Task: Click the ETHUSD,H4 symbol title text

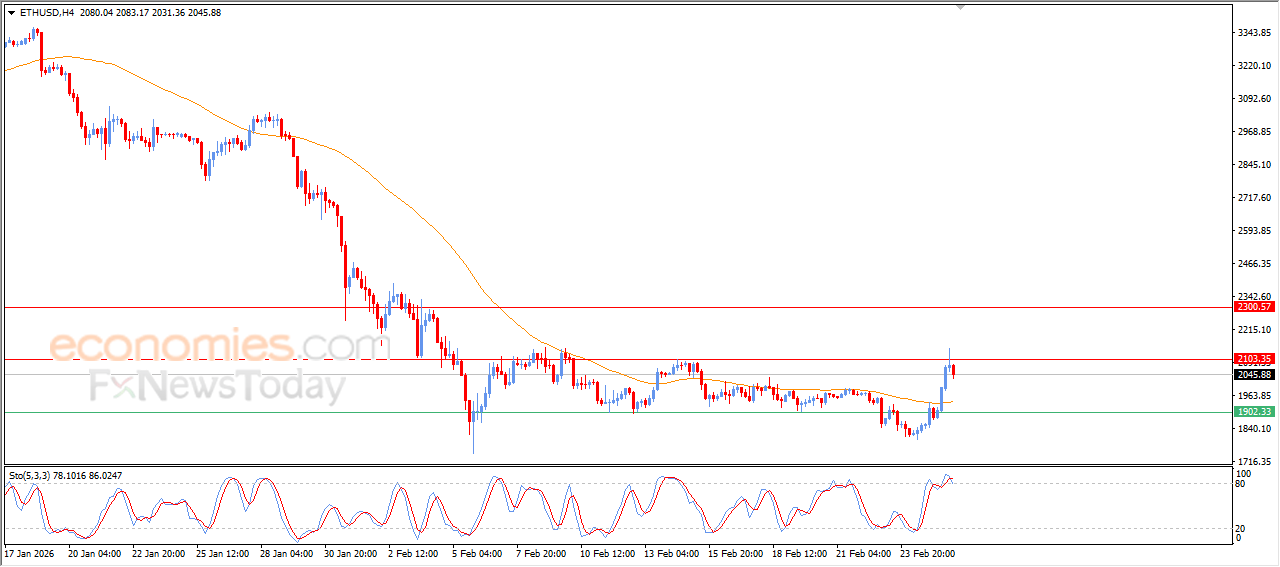Action: coord(47,13)
